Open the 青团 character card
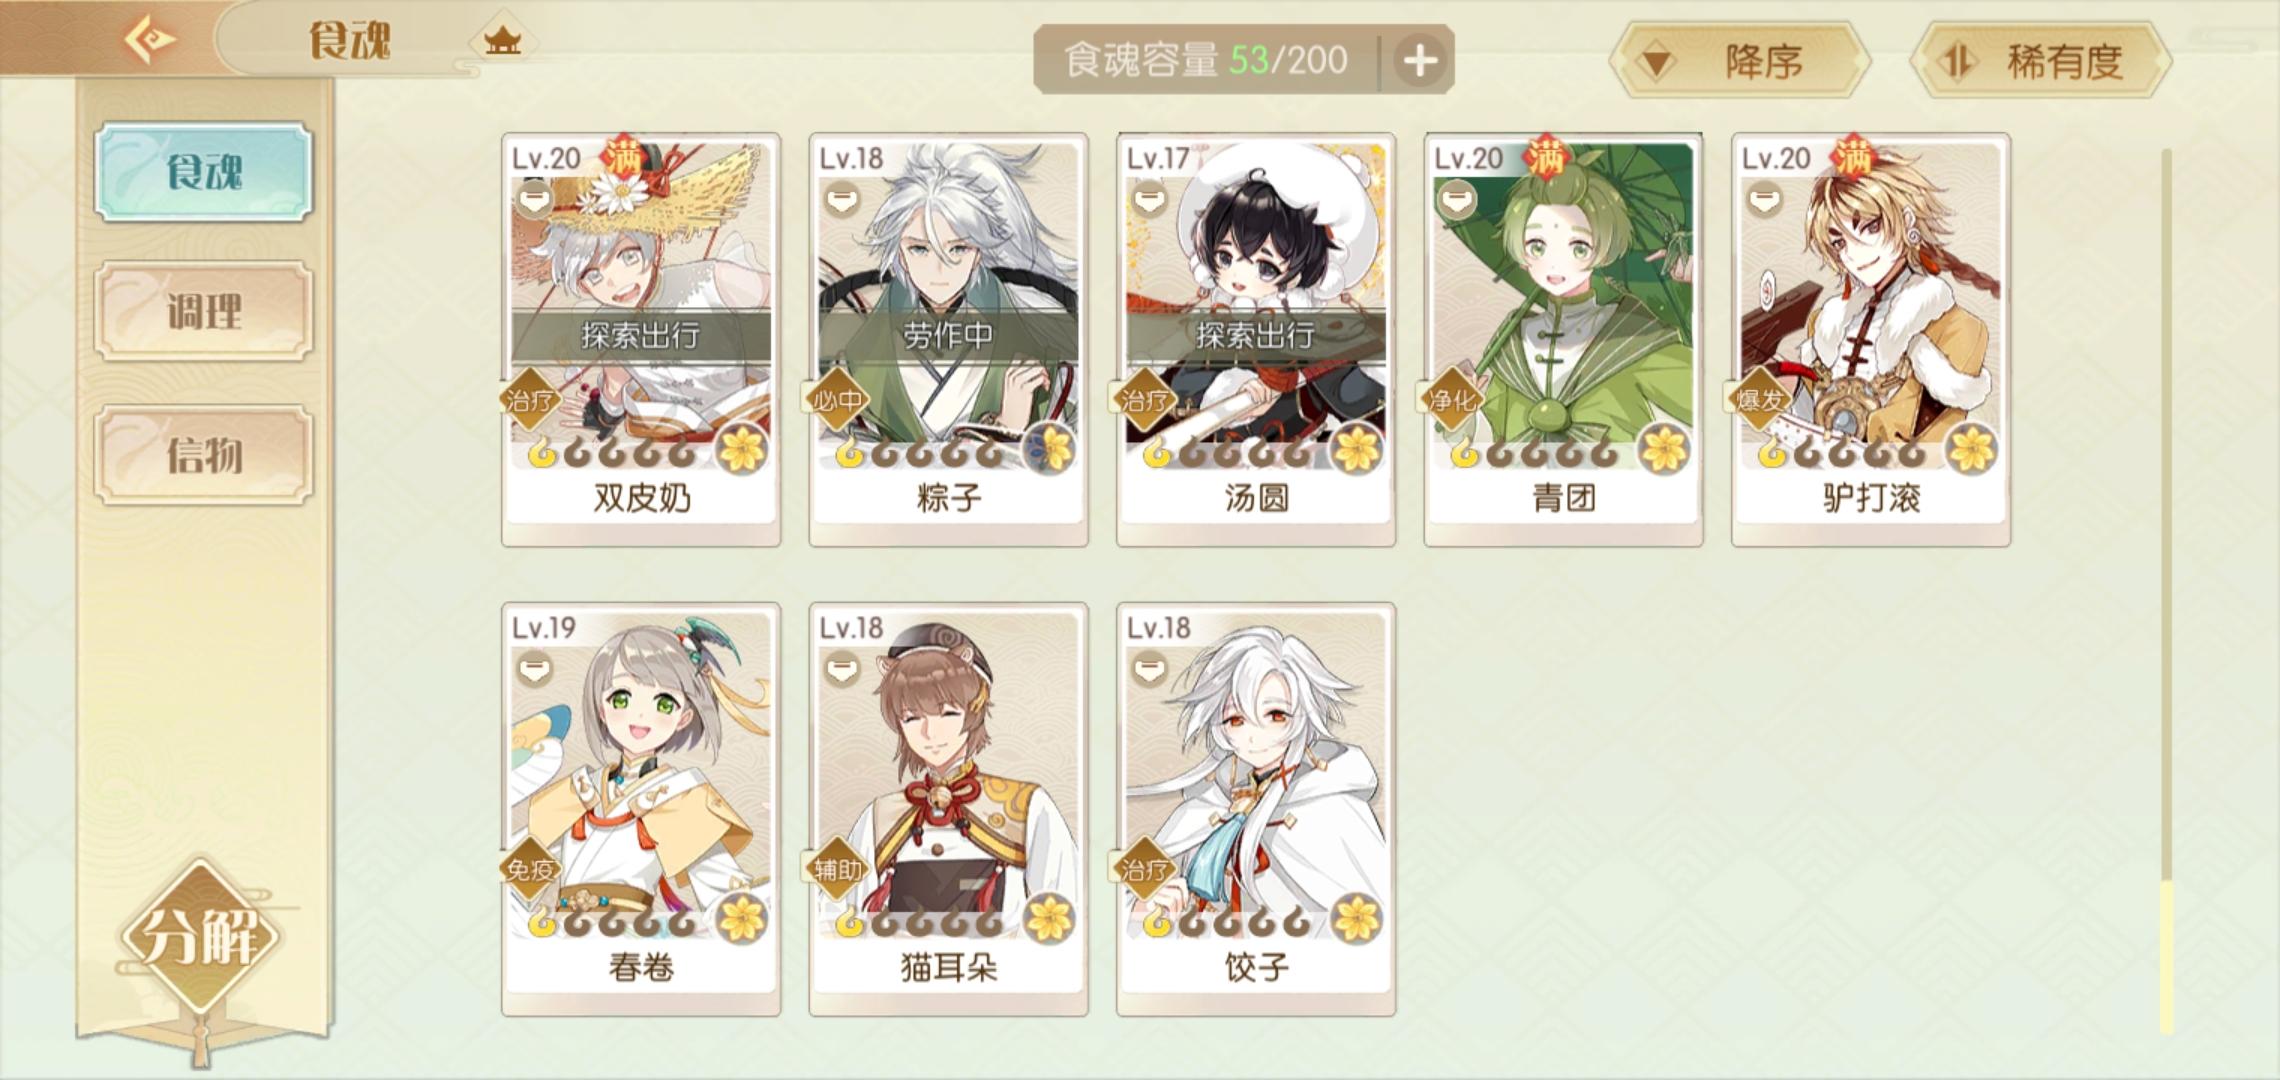Screen dimensions: 2280x1080 1563,339
